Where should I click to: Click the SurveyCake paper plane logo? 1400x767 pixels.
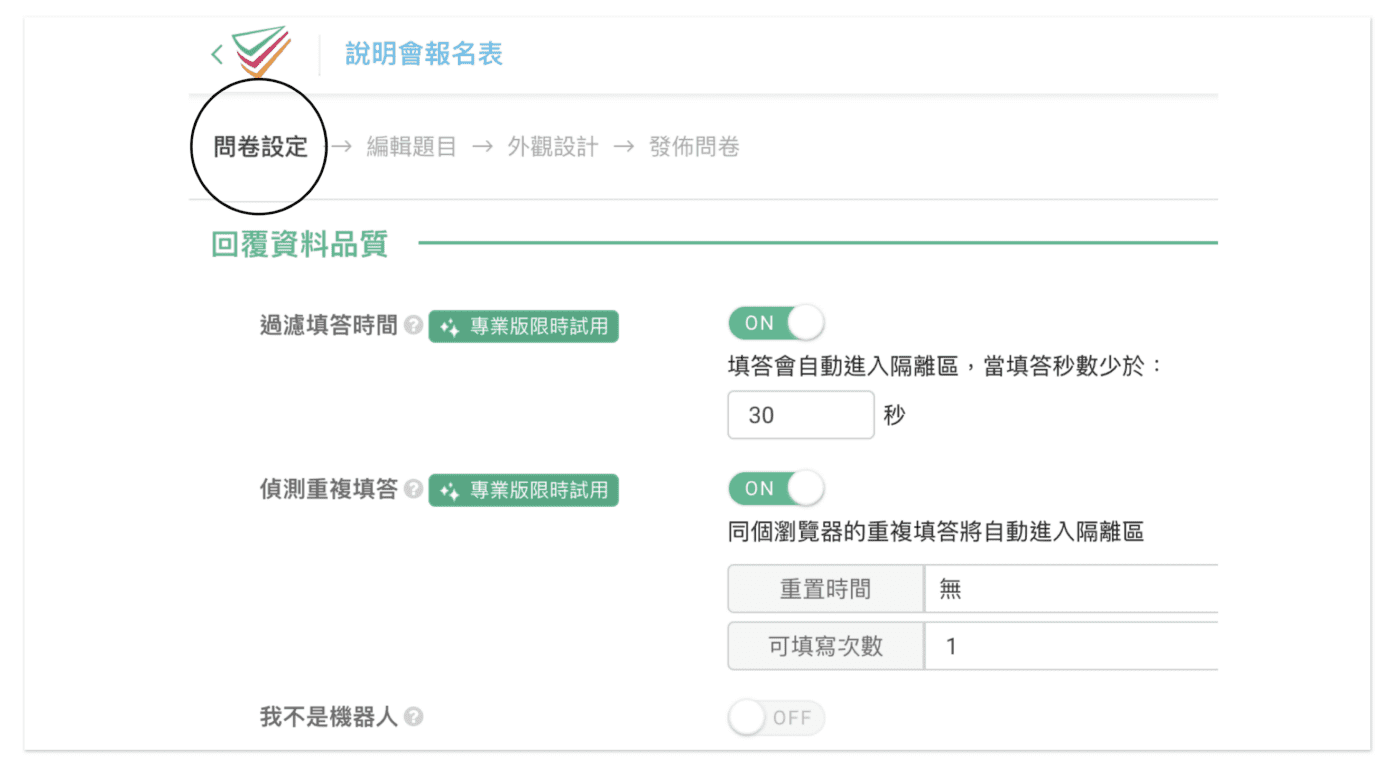point(261,51)
